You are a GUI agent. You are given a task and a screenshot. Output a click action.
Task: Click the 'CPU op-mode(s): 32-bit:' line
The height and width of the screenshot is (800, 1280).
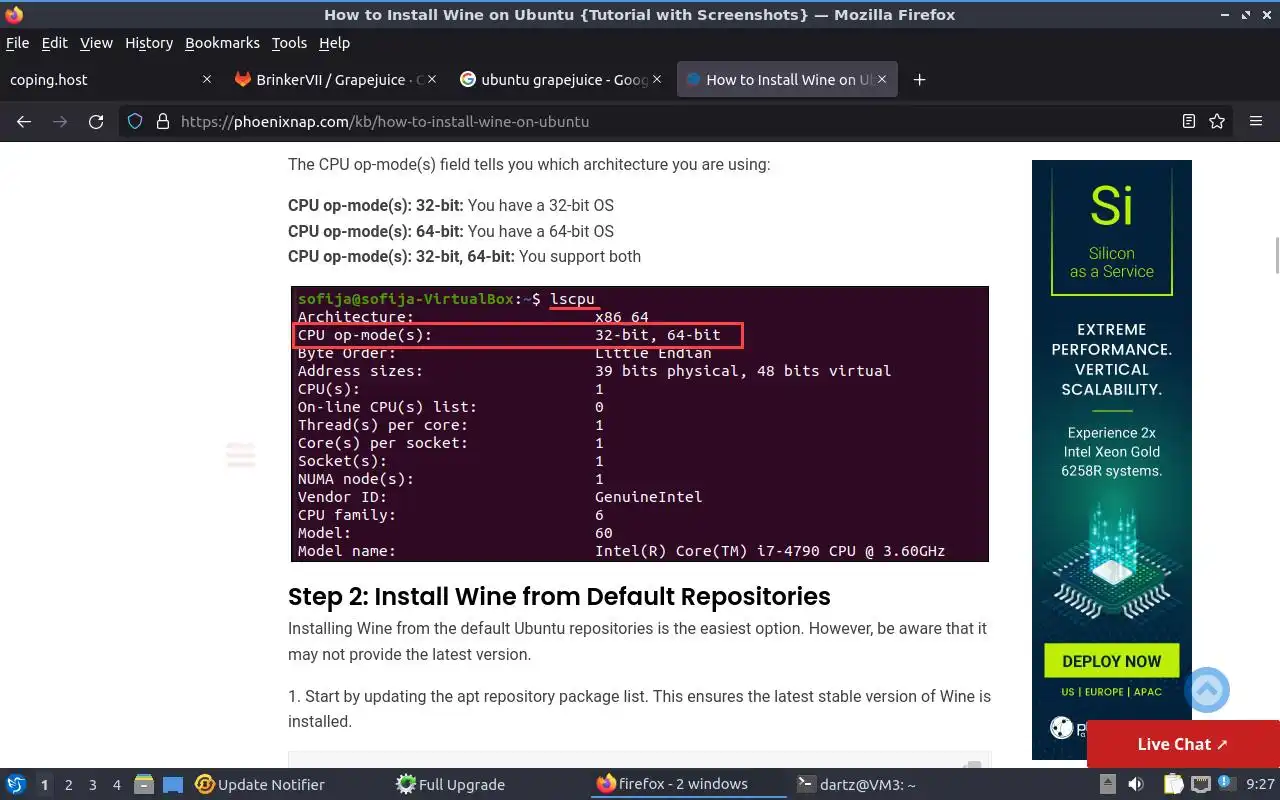(x=451, y=205)
